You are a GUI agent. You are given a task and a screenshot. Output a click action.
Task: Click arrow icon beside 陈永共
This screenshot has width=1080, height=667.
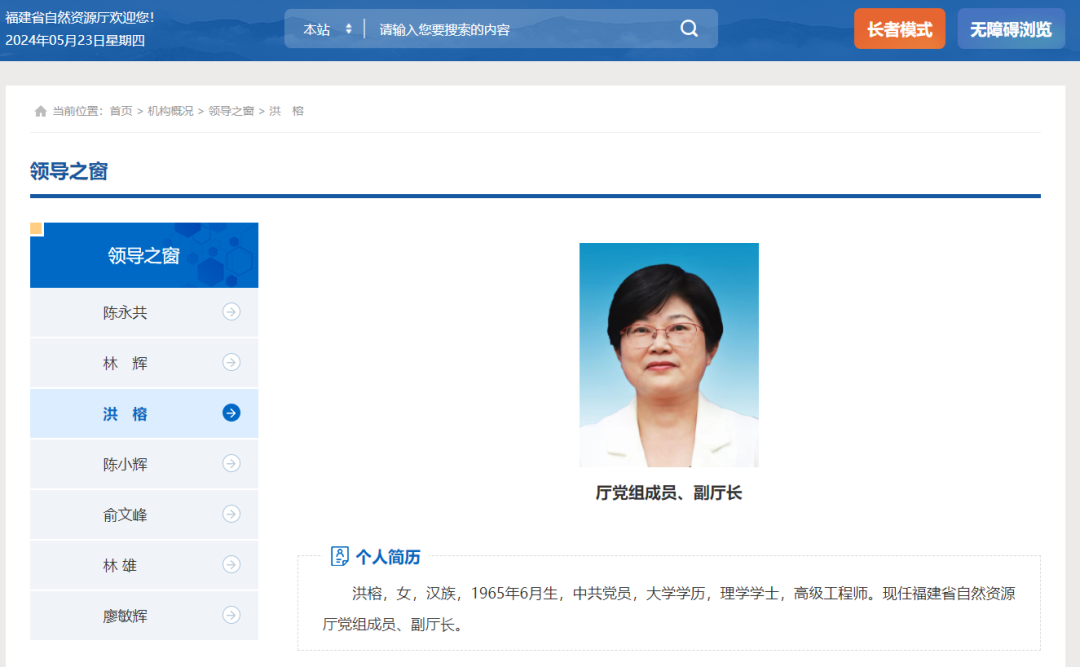pyautogui.click(x=231, y=311)
